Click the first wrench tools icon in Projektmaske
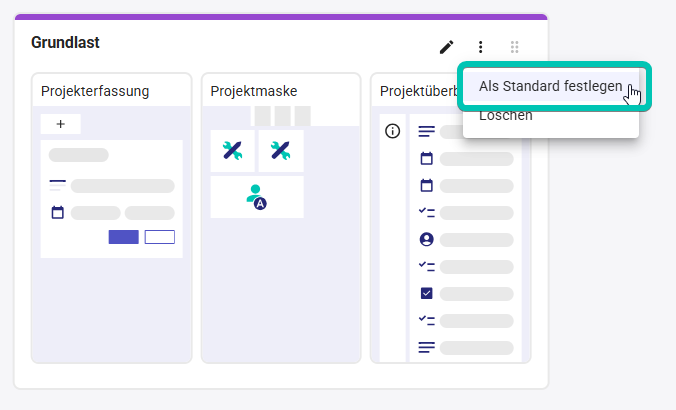 coord(233,151)
